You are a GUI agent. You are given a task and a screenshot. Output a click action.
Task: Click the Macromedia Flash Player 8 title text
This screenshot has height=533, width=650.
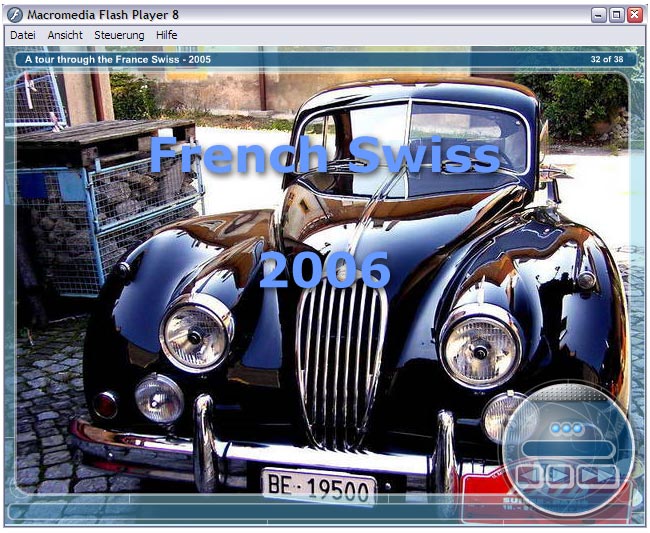click(103, 15)
